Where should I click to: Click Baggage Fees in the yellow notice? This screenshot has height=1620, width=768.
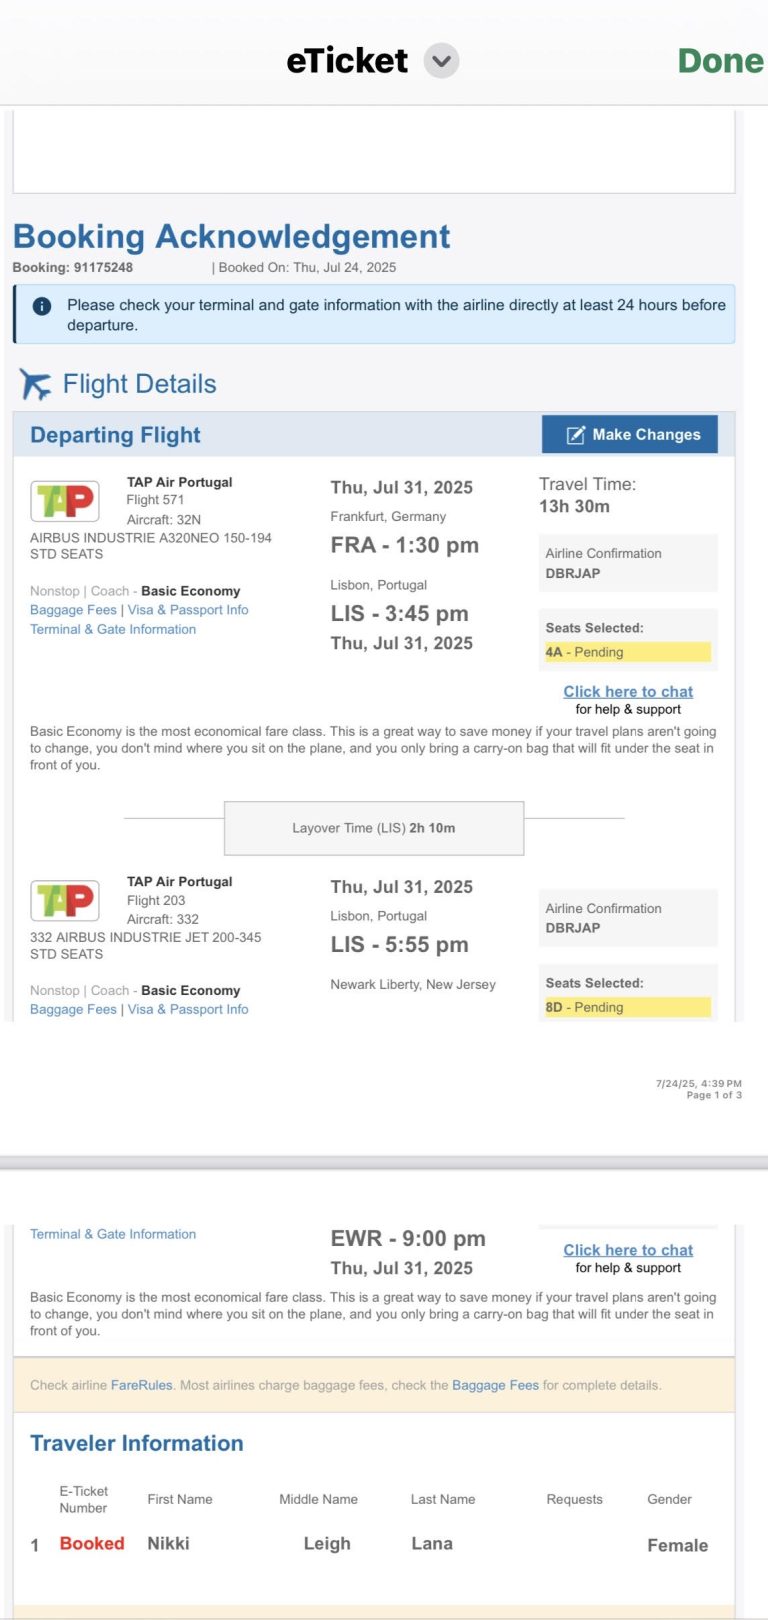[x=495, y=1385]
